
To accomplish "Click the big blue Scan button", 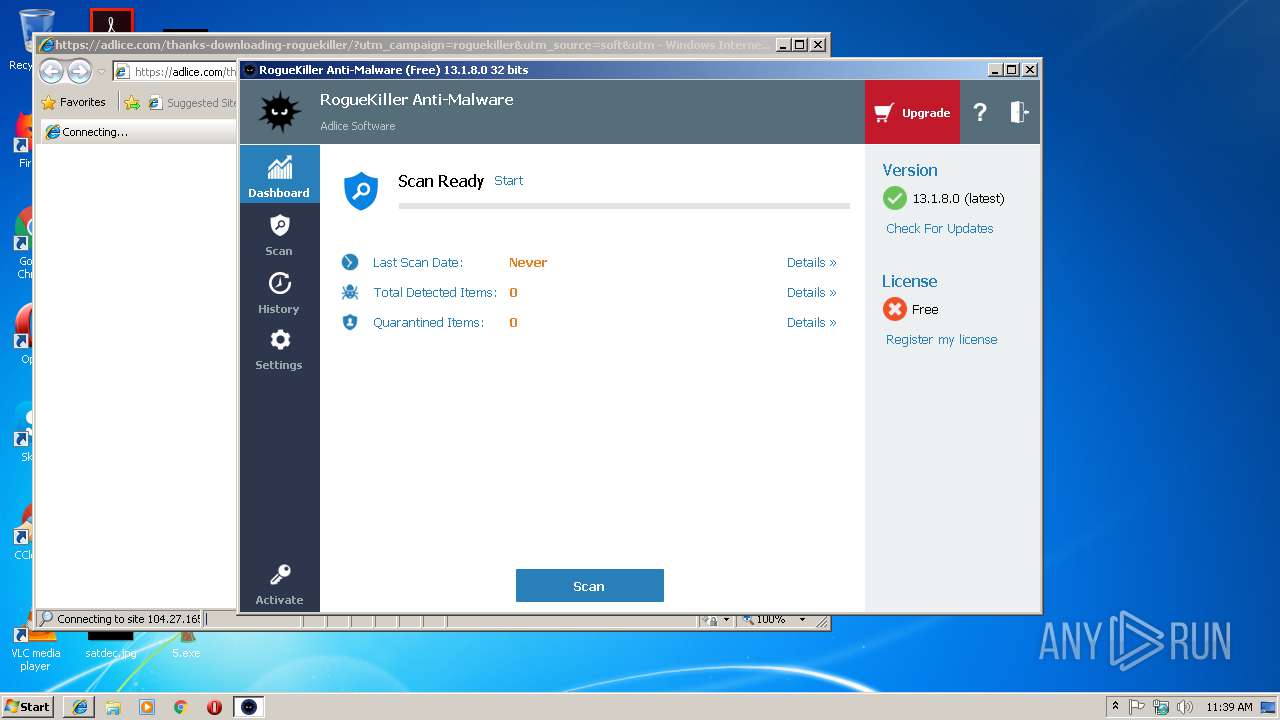I will click(x=589, y=586).
